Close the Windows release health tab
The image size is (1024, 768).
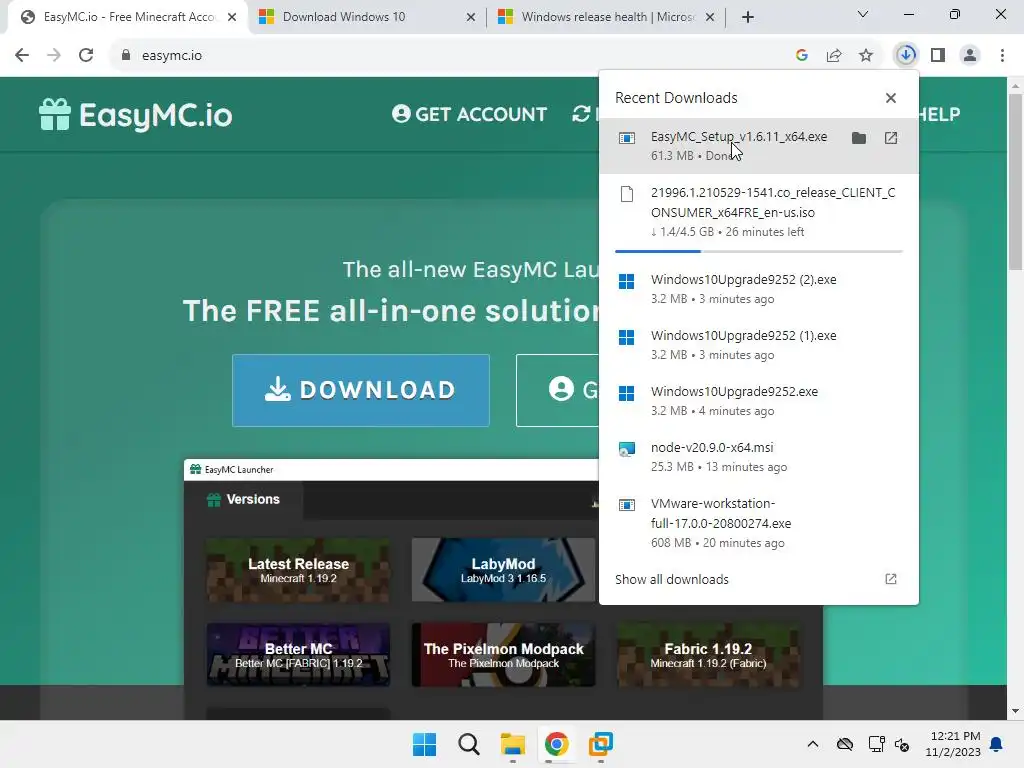tap(710, 18)
